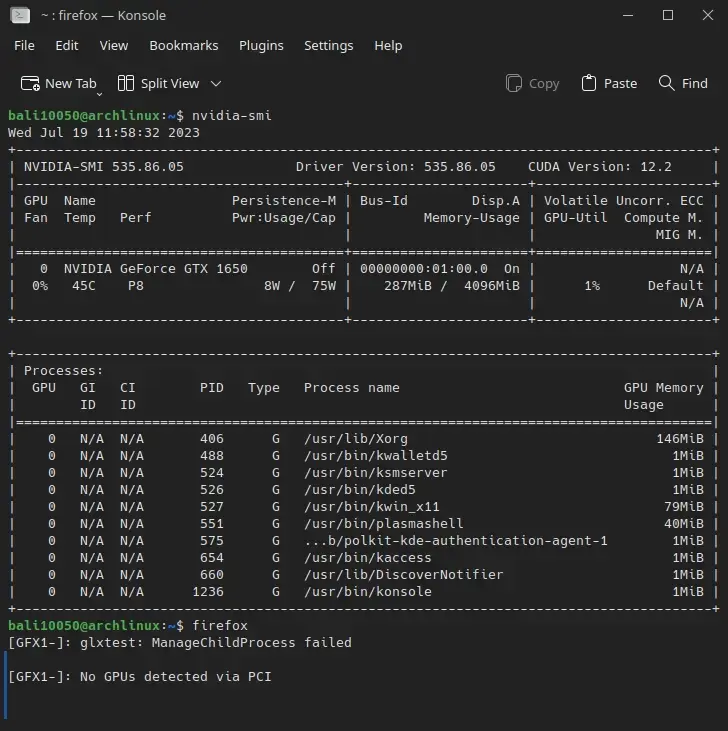Click CUDA Version: 12.2 text
Viewport: 728px width, 731px height.
point(600,167)
